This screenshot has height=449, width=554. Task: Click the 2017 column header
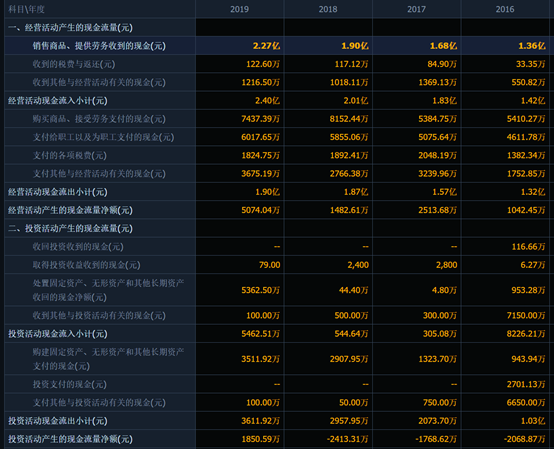click(416, 9)
